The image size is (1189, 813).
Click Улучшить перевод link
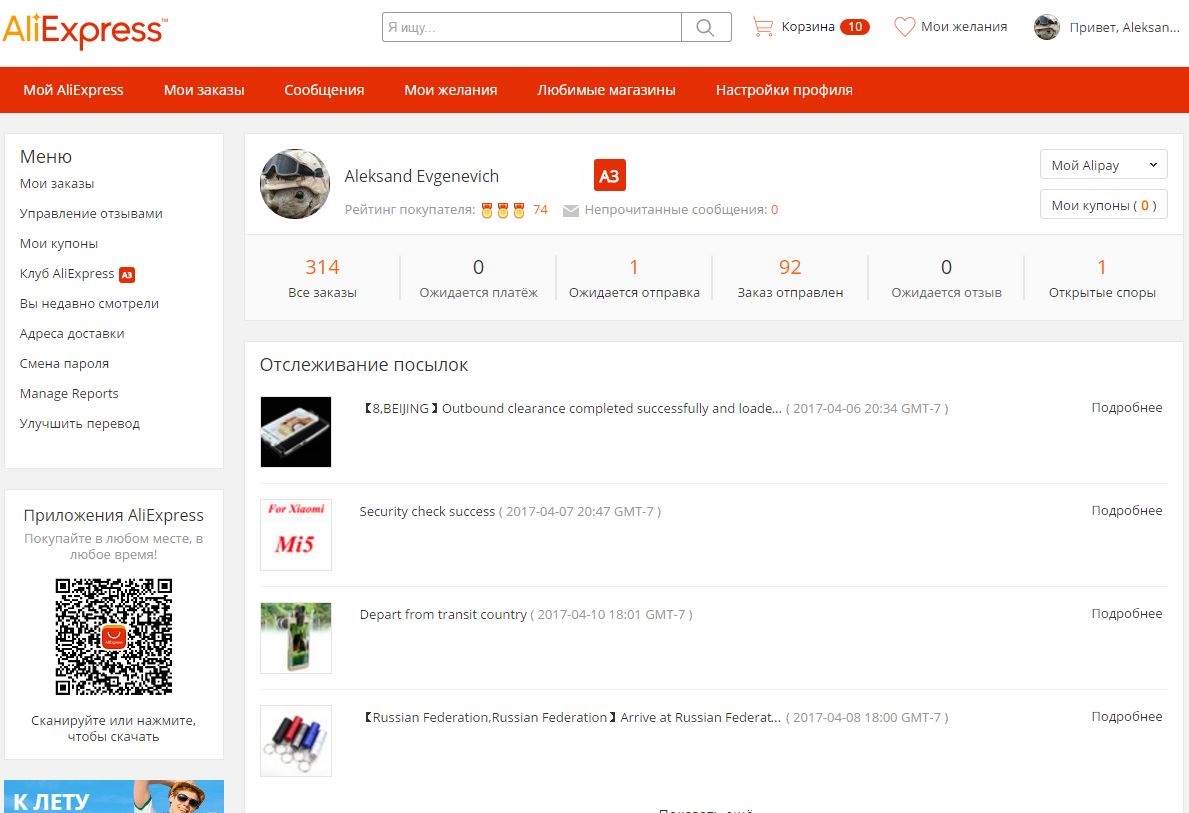tap(80, 423)
